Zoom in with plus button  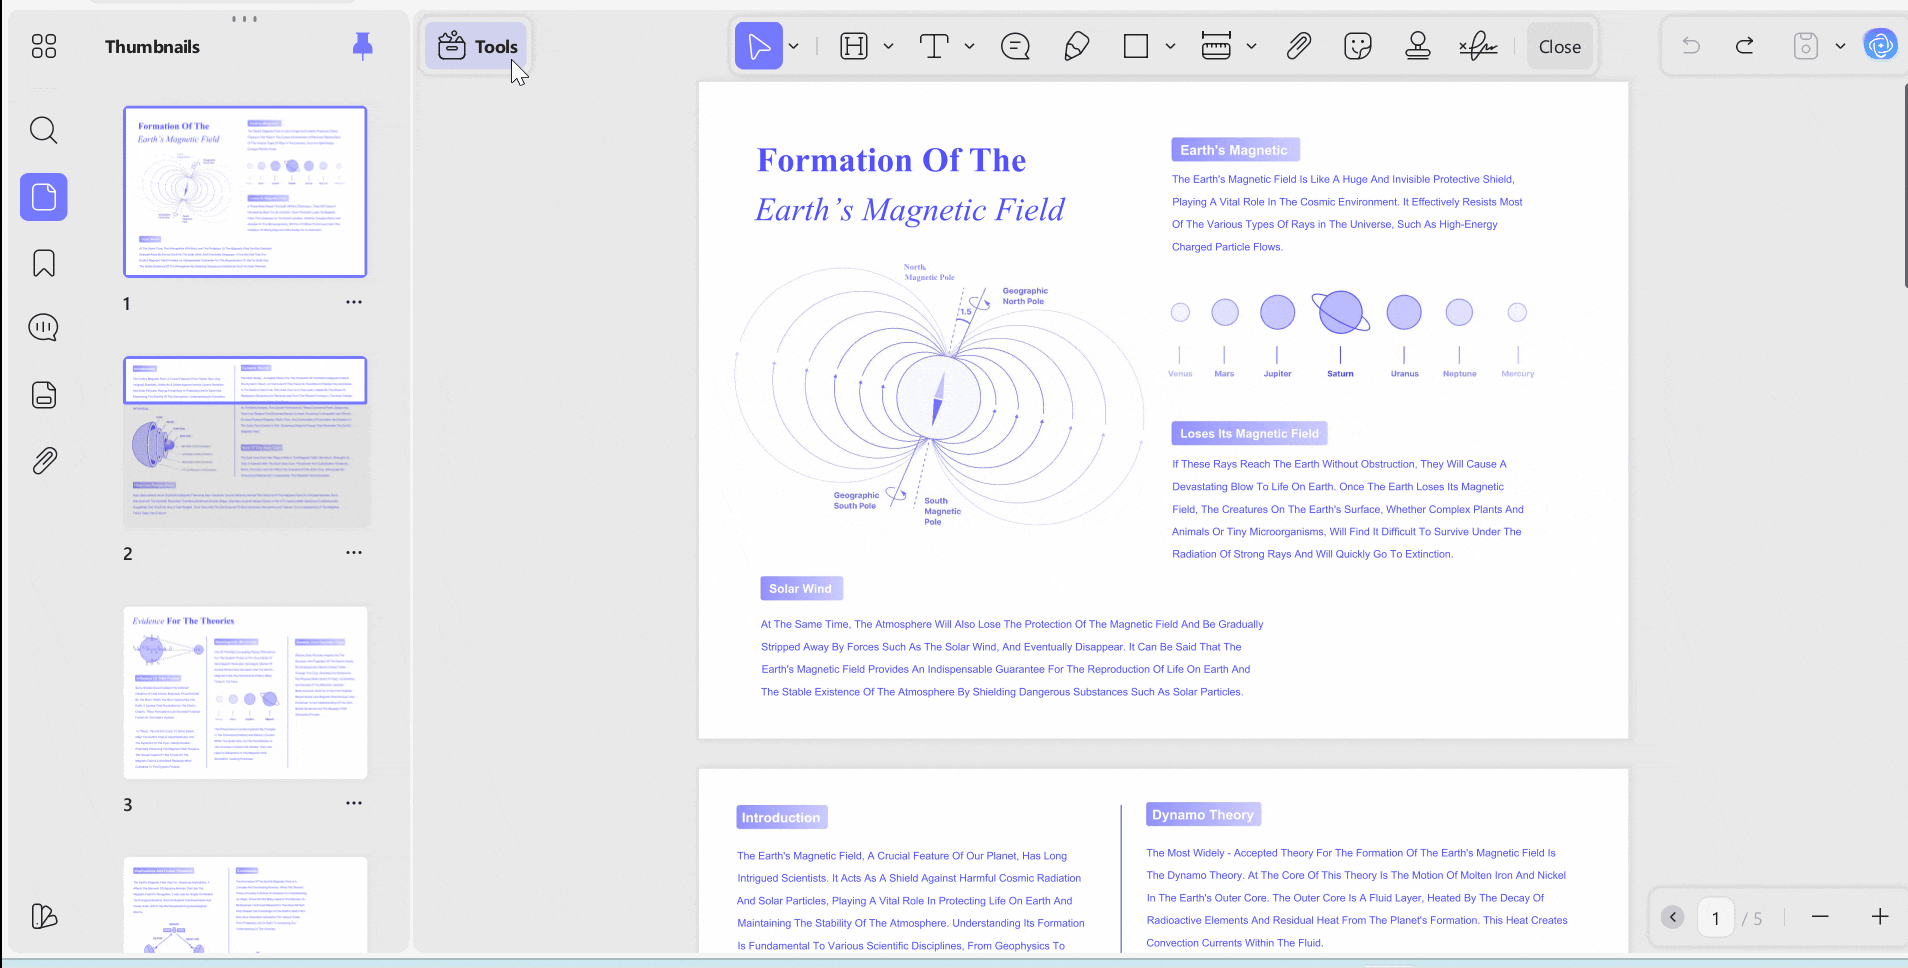pyautogui.click(x=1880, y=917)
